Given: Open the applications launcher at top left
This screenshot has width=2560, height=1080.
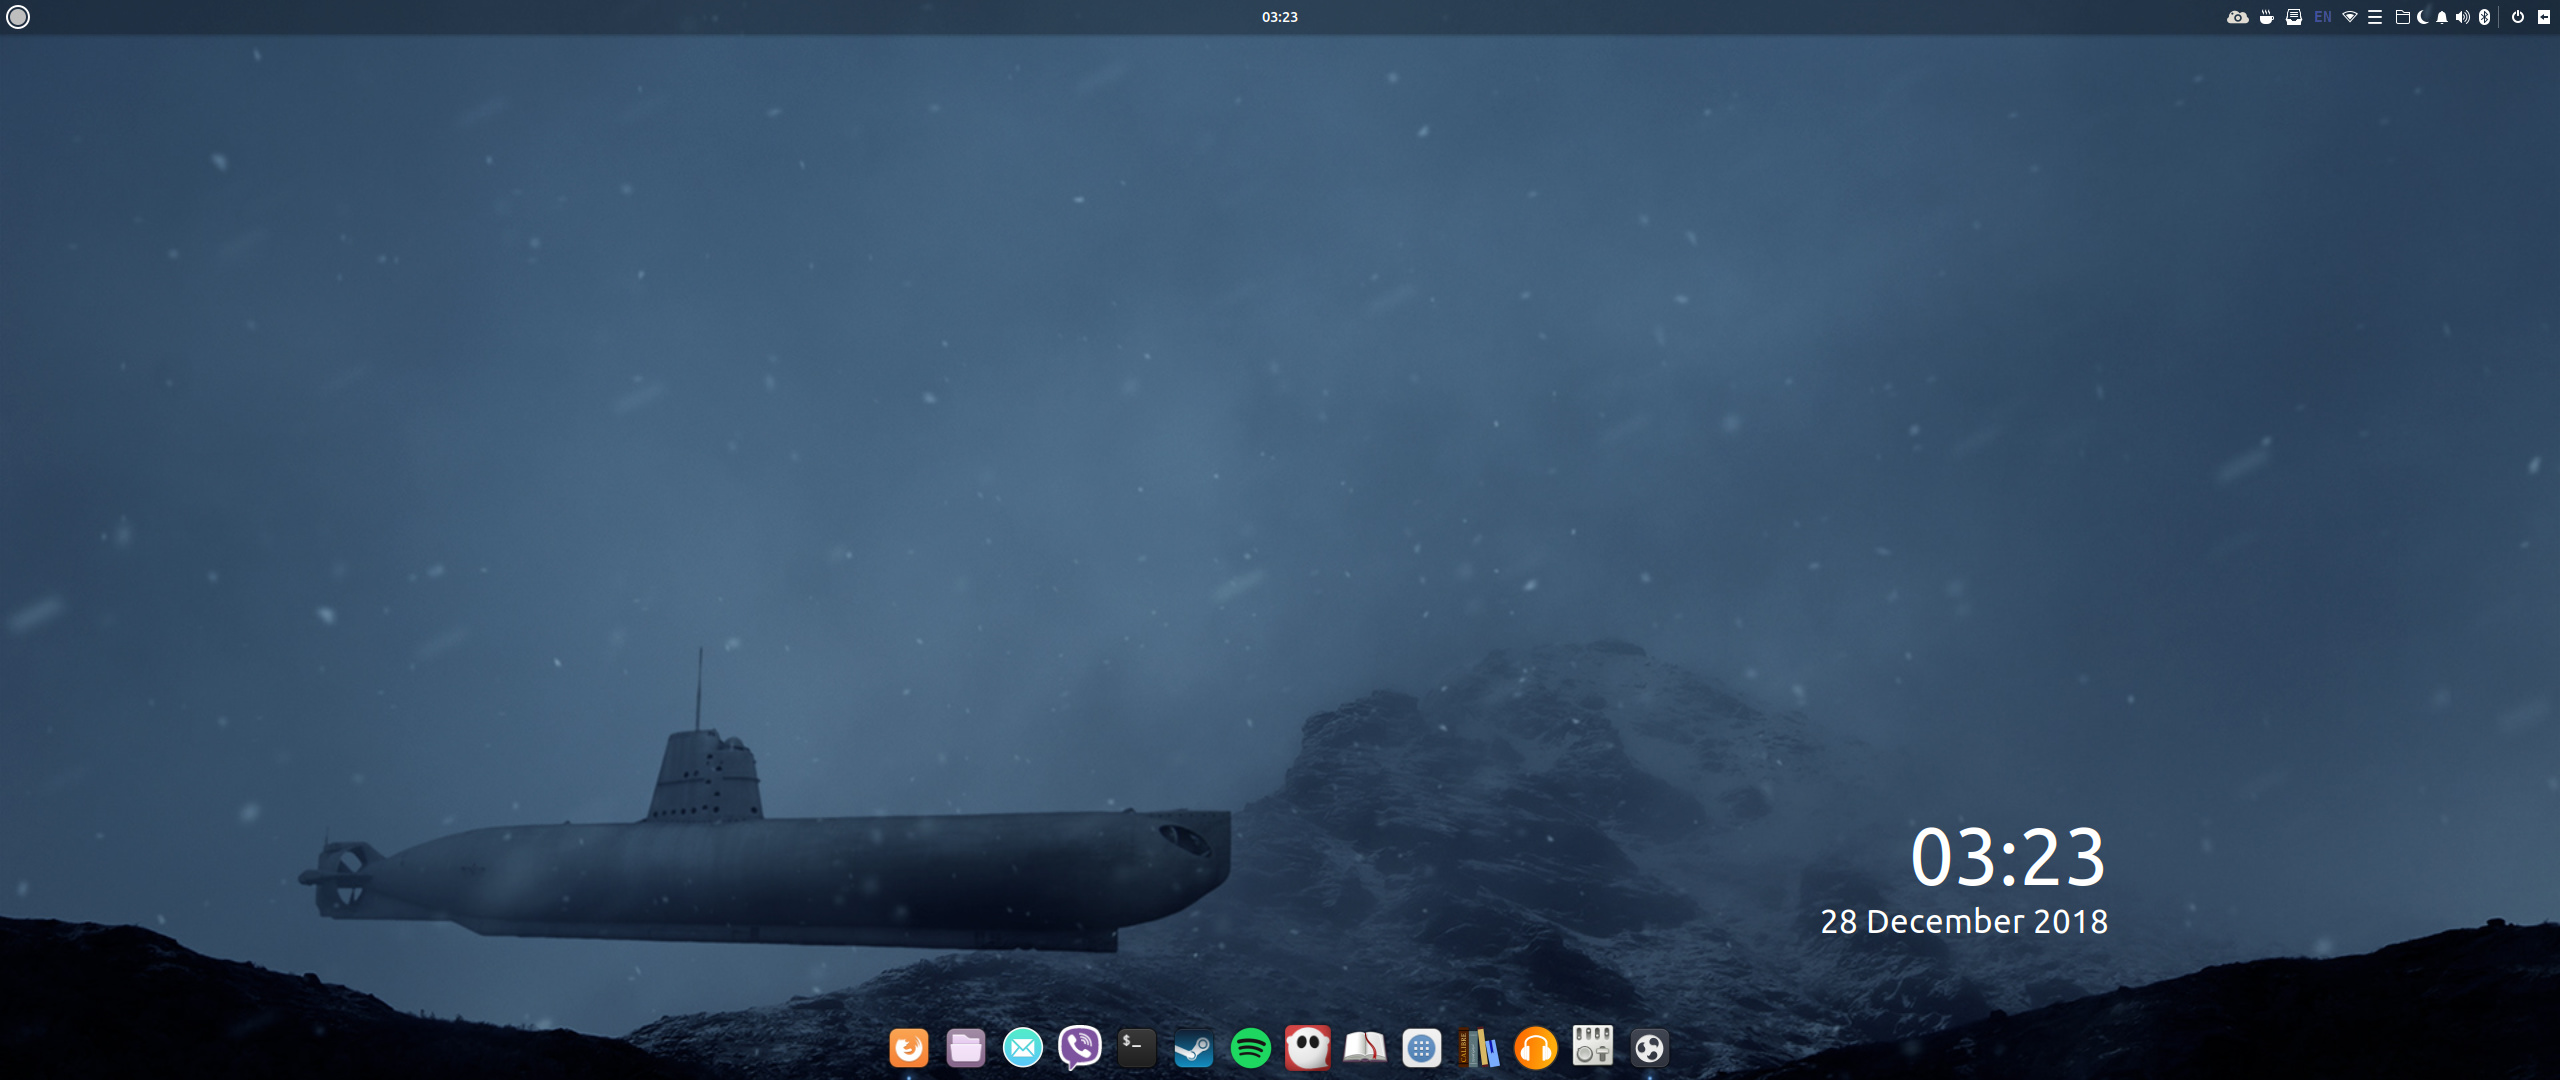Looking at the screenshot, I should tap(18, 17).
